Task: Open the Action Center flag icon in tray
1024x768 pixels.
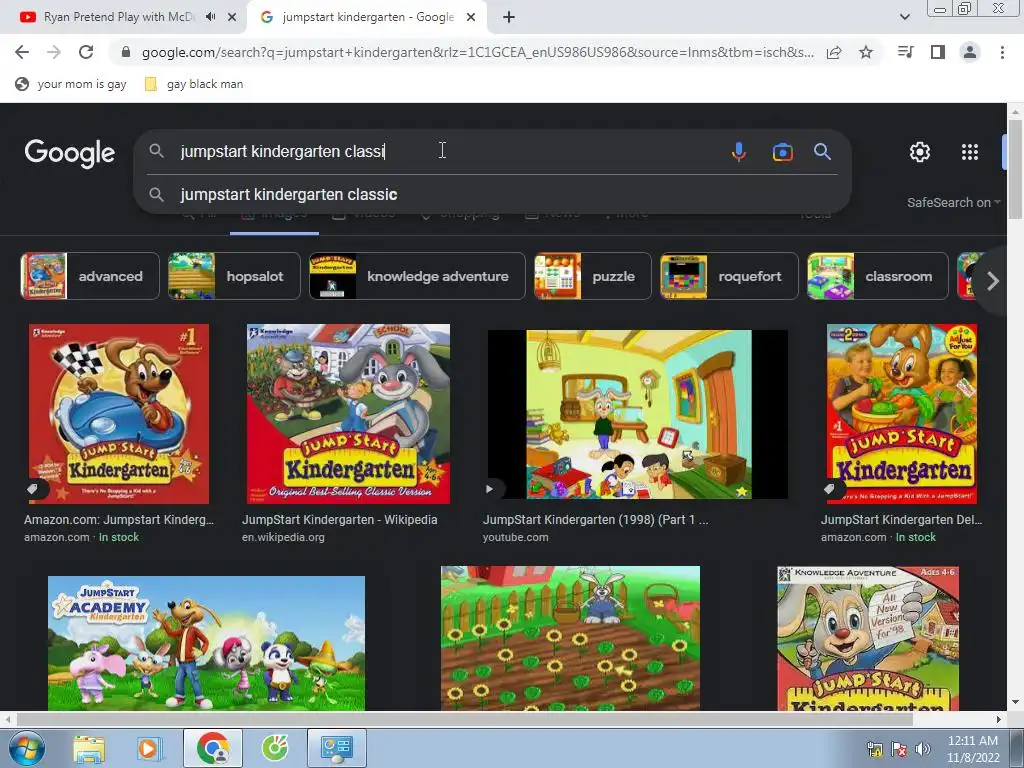Action: click(899, 749)
